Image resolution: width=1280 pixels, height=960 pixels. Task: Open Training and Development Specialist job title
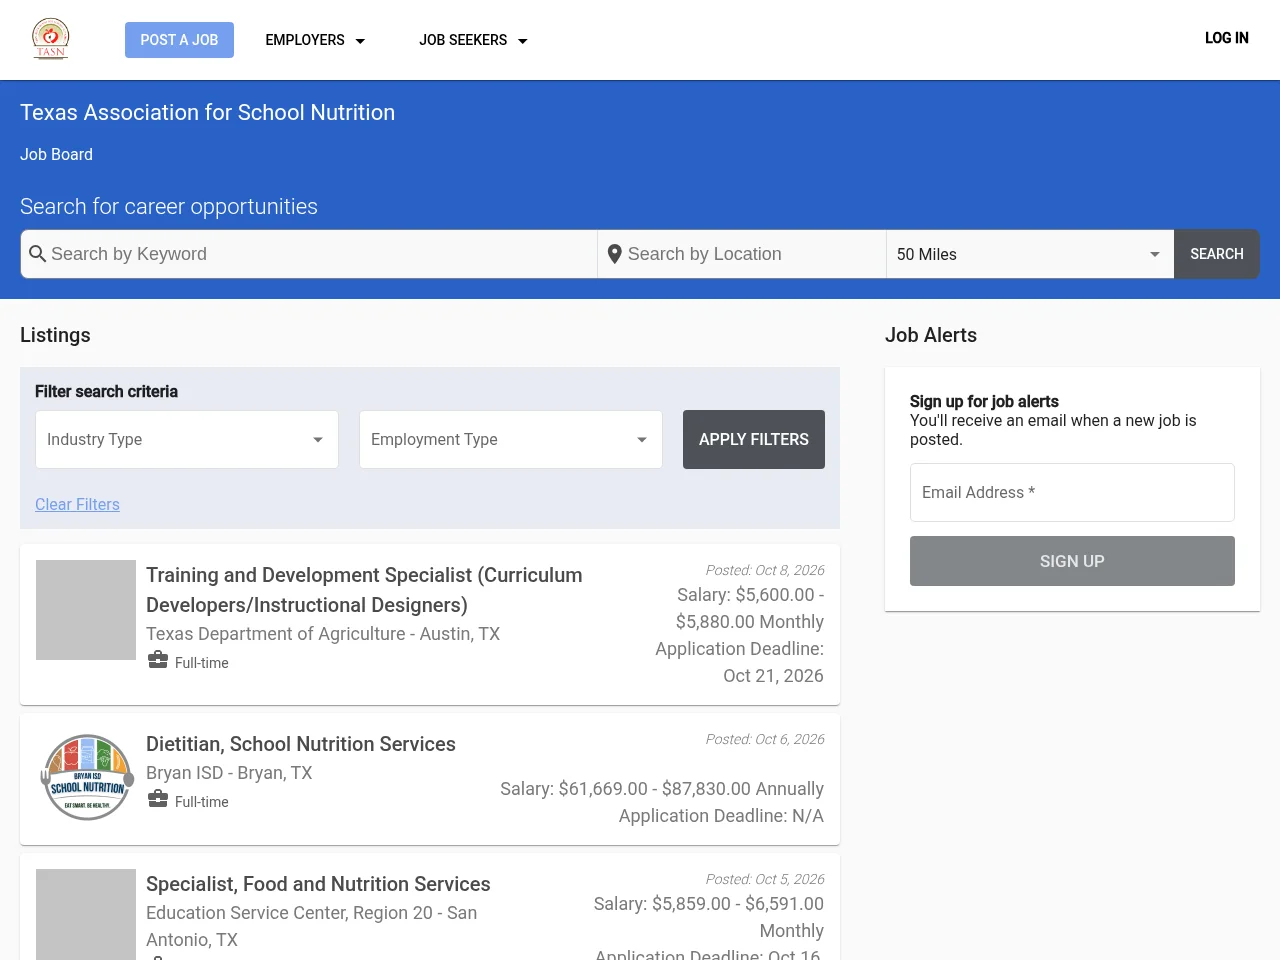point(364,590)
